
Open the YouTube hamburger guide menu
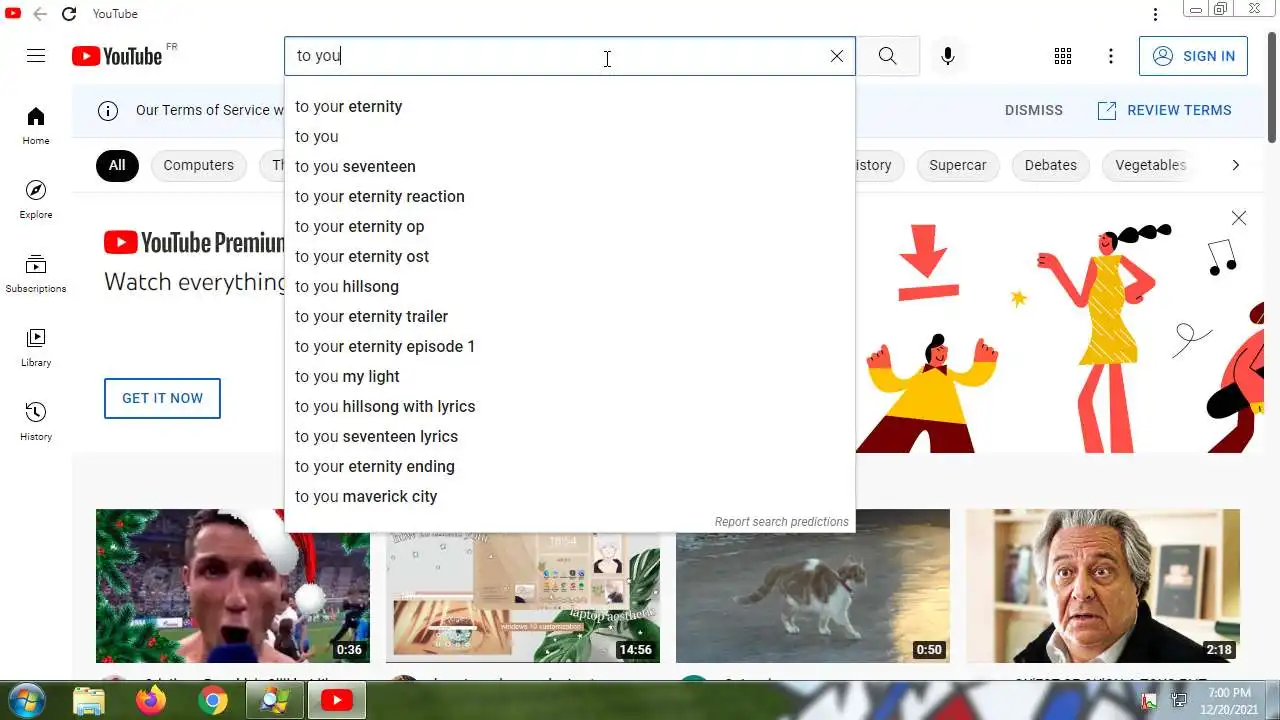pos(36,56)
